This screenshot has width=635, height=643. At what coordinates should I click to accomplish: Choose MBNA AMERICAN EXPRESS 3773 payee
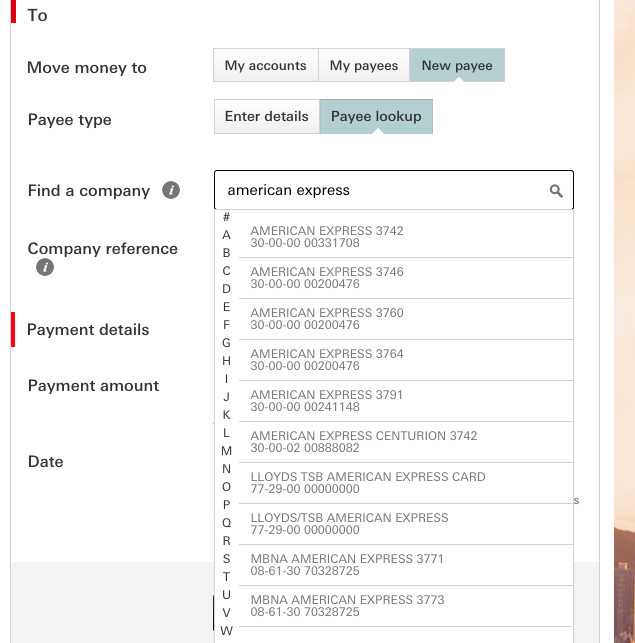[x=406, y=606]
